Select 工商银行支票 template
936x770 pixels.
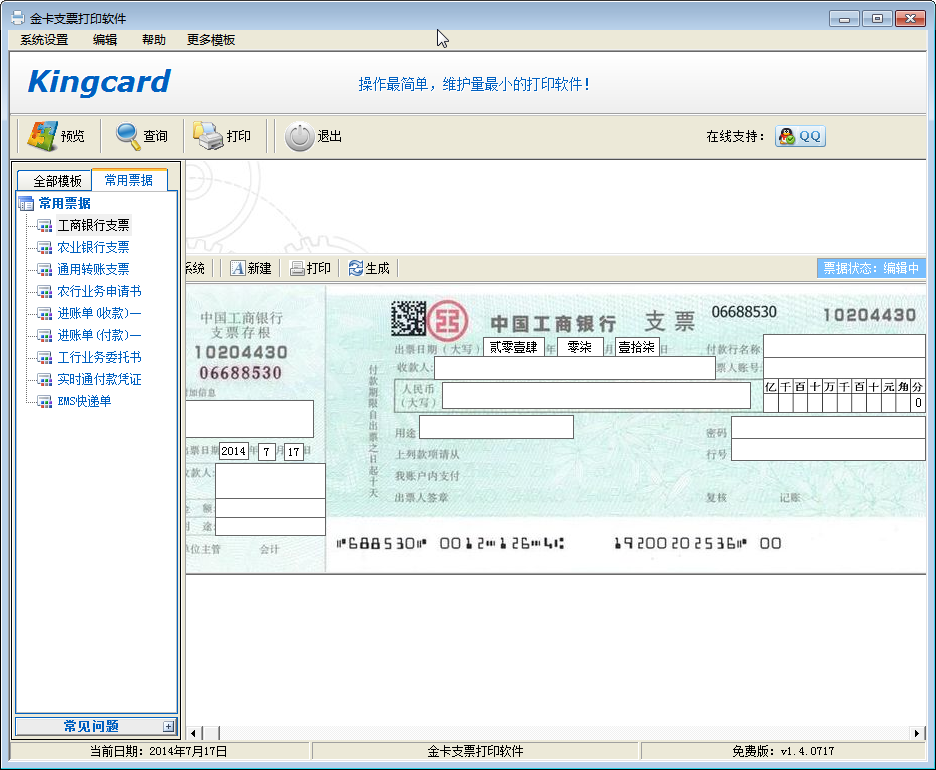pos(93,225)
